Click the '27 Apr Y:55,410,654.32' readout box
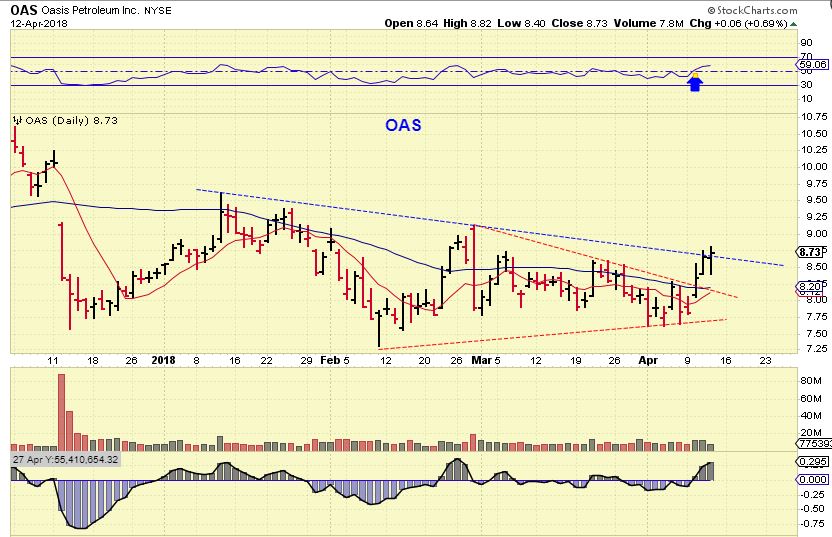 click(66, 460)
